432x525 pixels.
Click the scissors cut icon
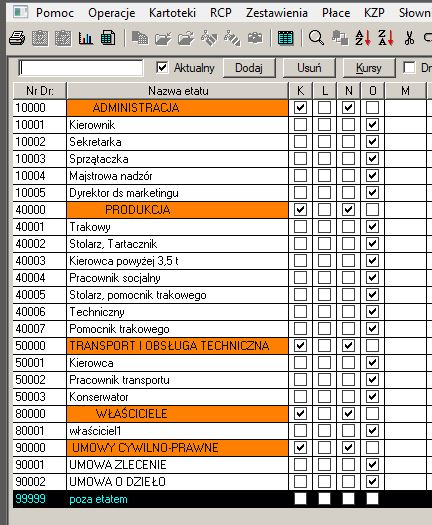[409, 38]
